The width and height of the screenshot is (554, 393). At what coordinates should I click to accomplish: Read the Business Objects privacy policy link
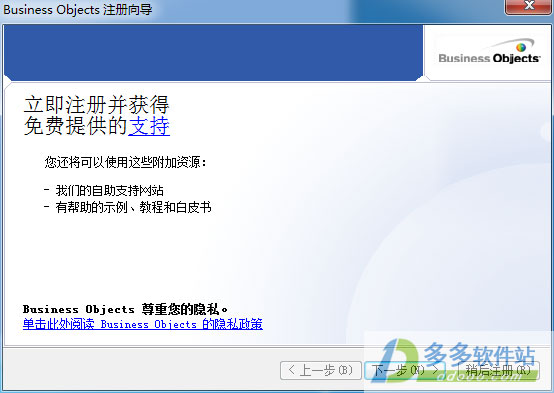click(x=143, y=324)
